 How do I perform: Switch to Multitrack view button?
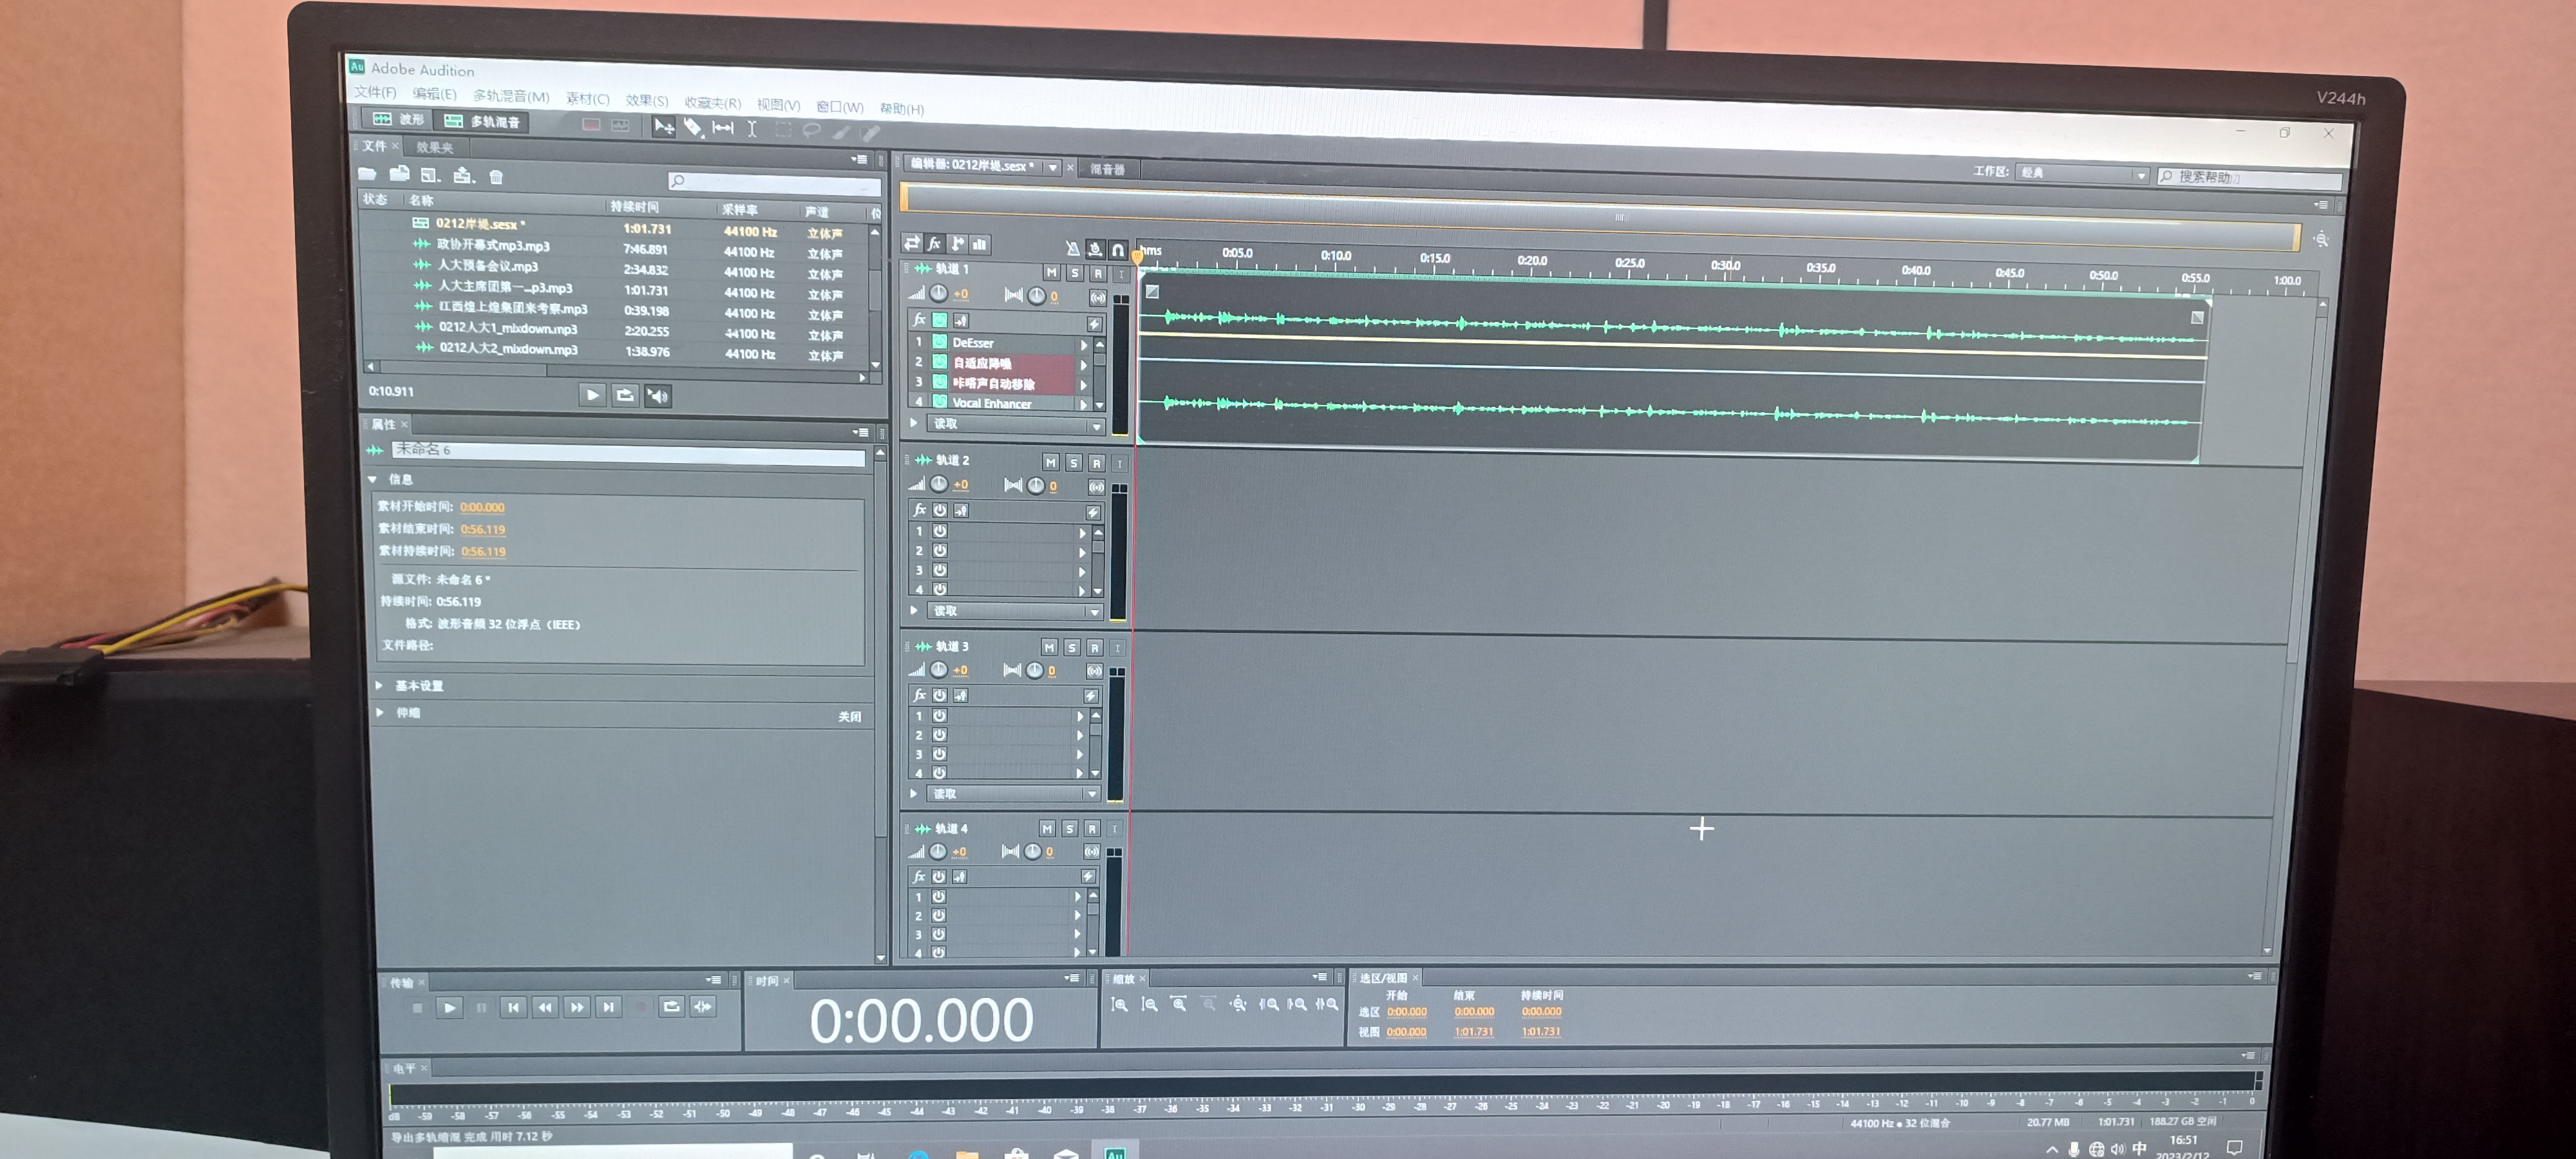tap(483, 121)
